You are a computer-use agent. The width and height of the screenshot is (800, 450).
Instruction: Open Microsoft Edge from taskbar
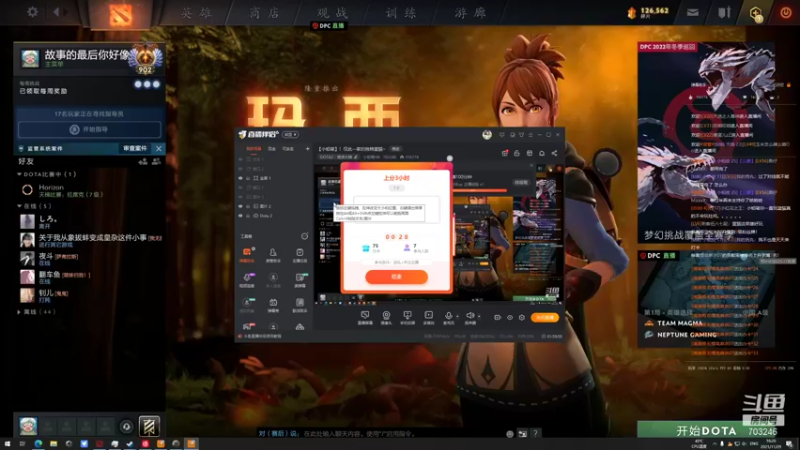tap(38, 444)
